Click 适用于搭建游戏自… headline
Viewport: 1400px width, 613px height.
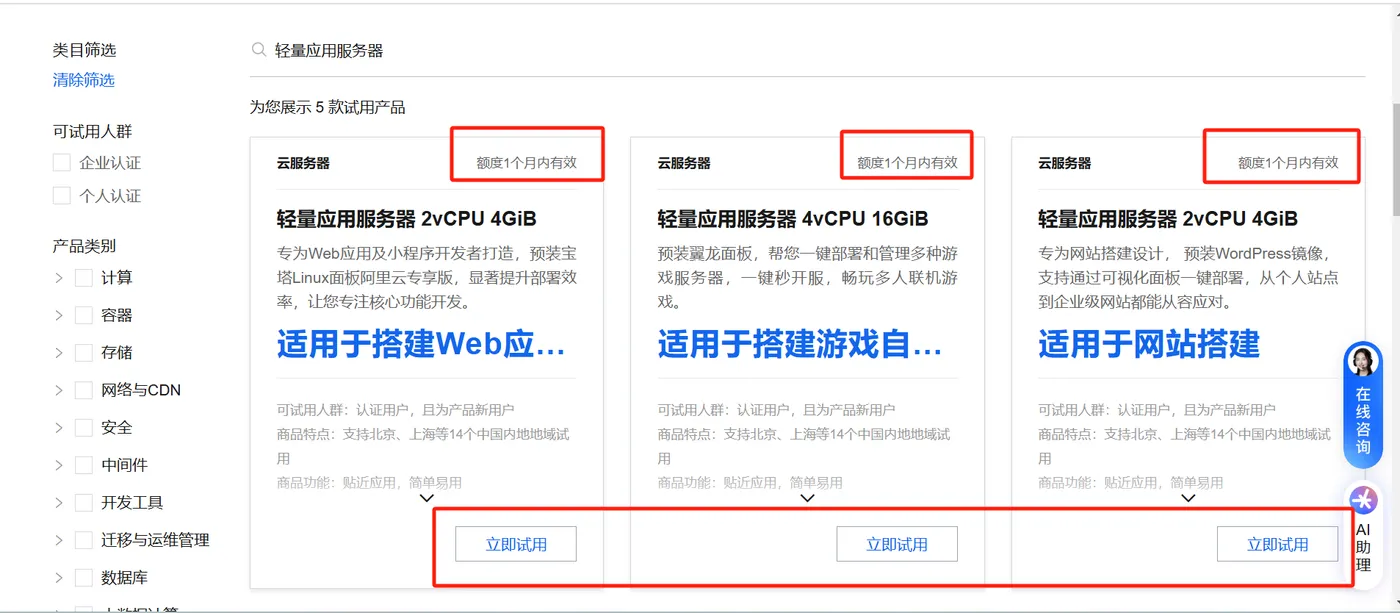coord(800,344)
